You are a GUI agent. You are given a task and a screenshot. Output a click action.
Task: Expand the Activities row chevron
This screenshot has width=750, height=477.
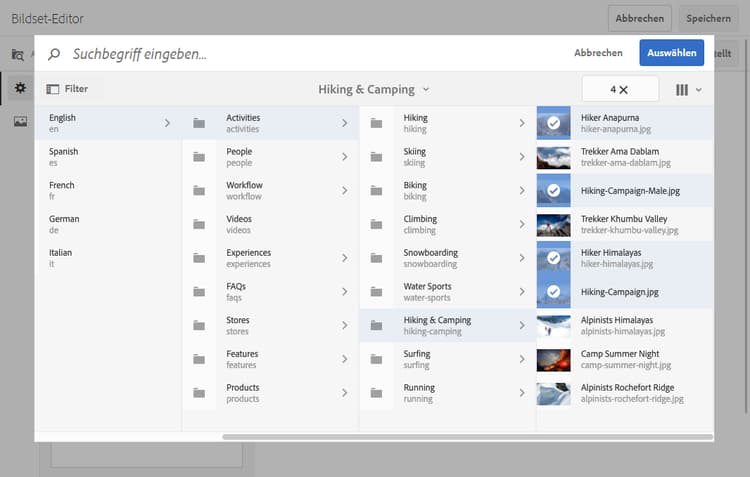point(344,123)
